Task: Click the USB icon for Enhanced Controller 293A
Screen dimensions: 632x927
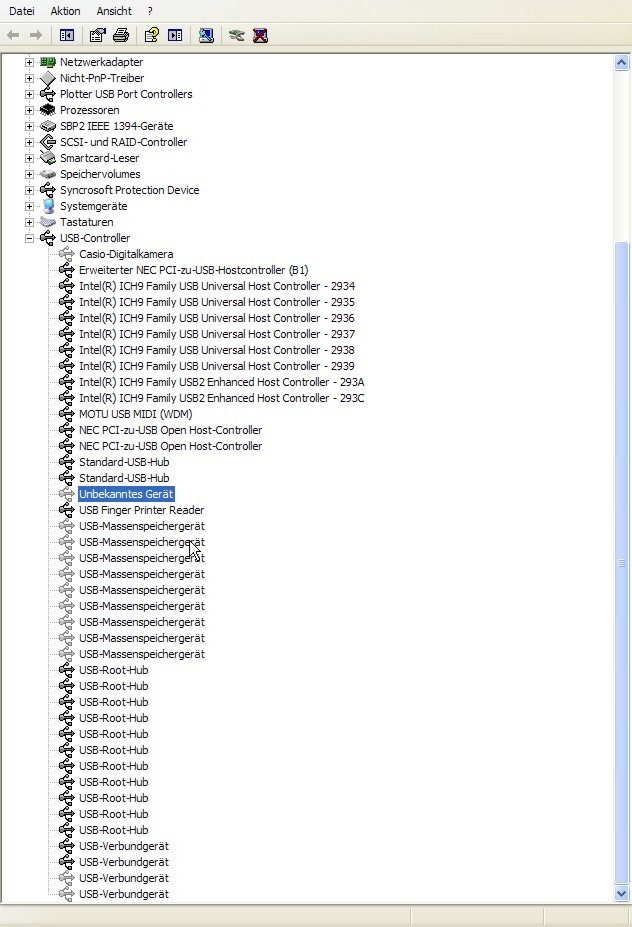Action: (66, 382)
